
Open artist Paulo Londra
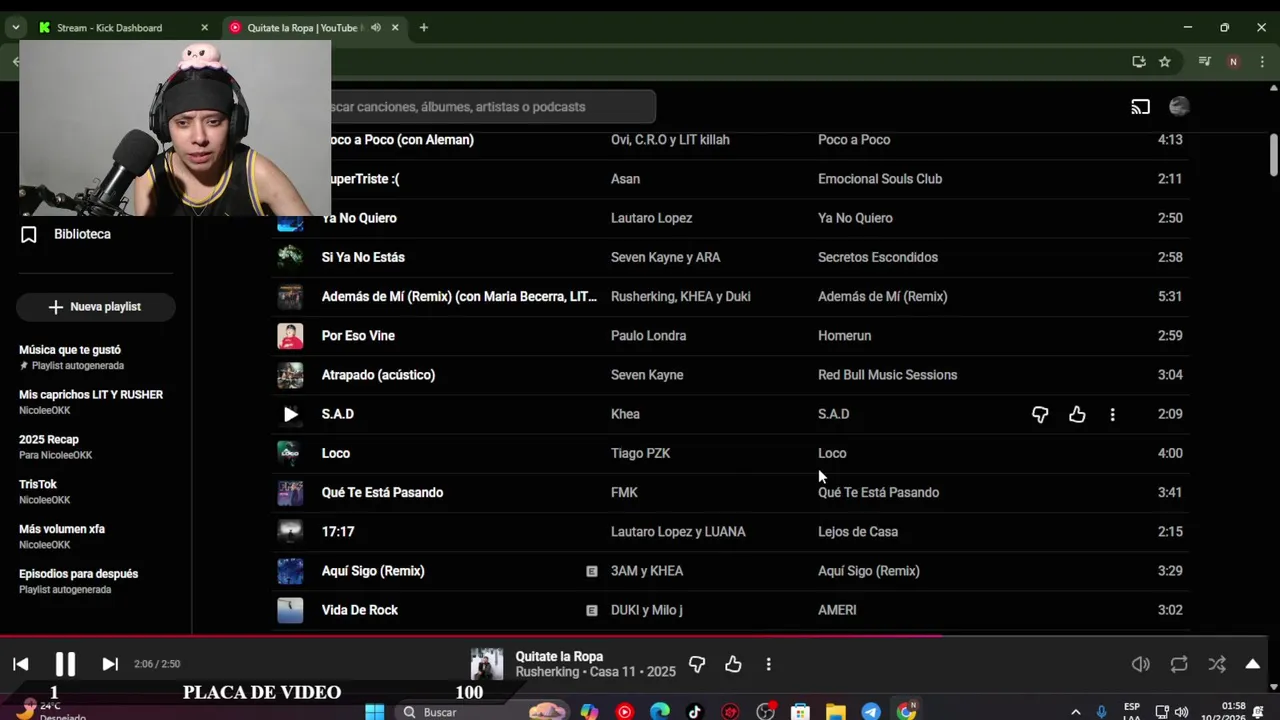click(x=648, y=336)
